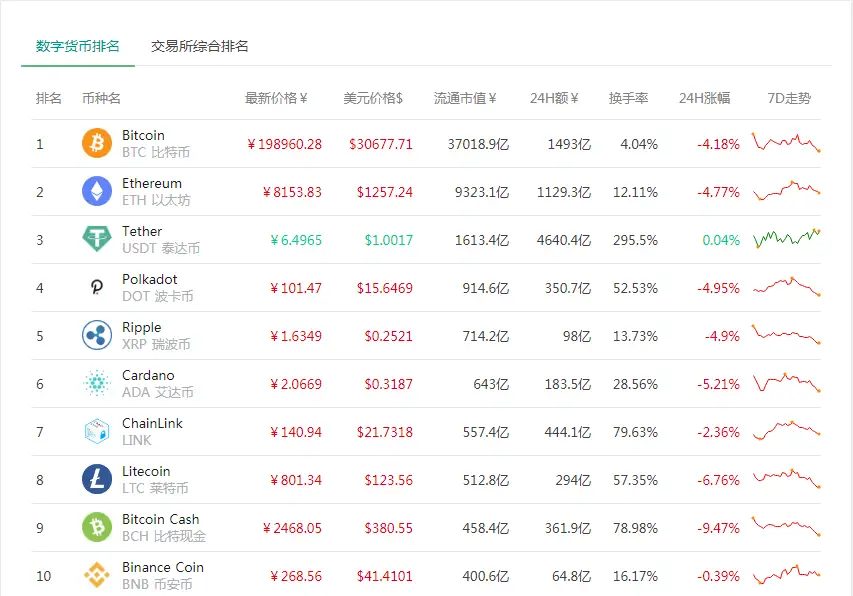Sort by 流通市值 column header
This screenshot has width=853, height=596.
[x=465, y=98]
